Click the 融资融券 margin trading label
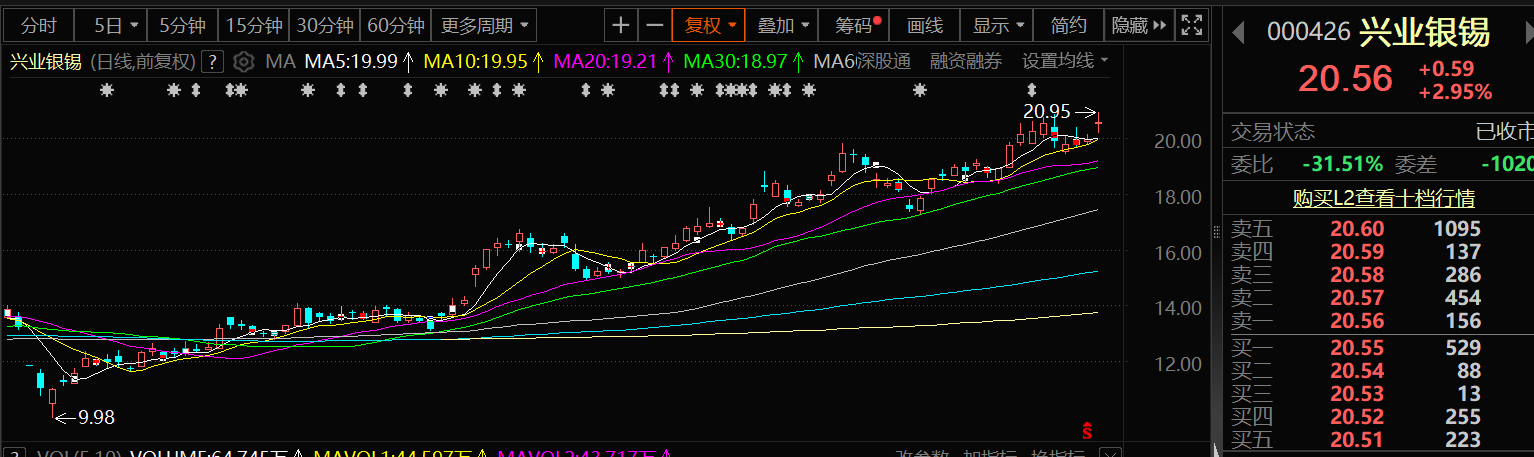Image resolution: width=1534 pixels, height=457 pixels. click(x=965, y=62)
